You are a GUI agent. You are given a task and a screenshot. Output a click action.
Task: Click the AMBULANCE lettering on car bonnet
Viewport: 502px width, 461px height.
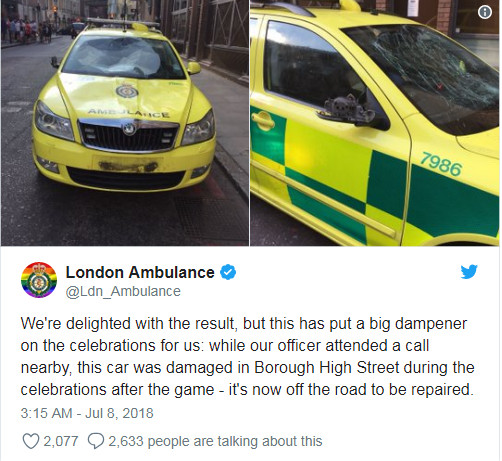tap(129, 113)
